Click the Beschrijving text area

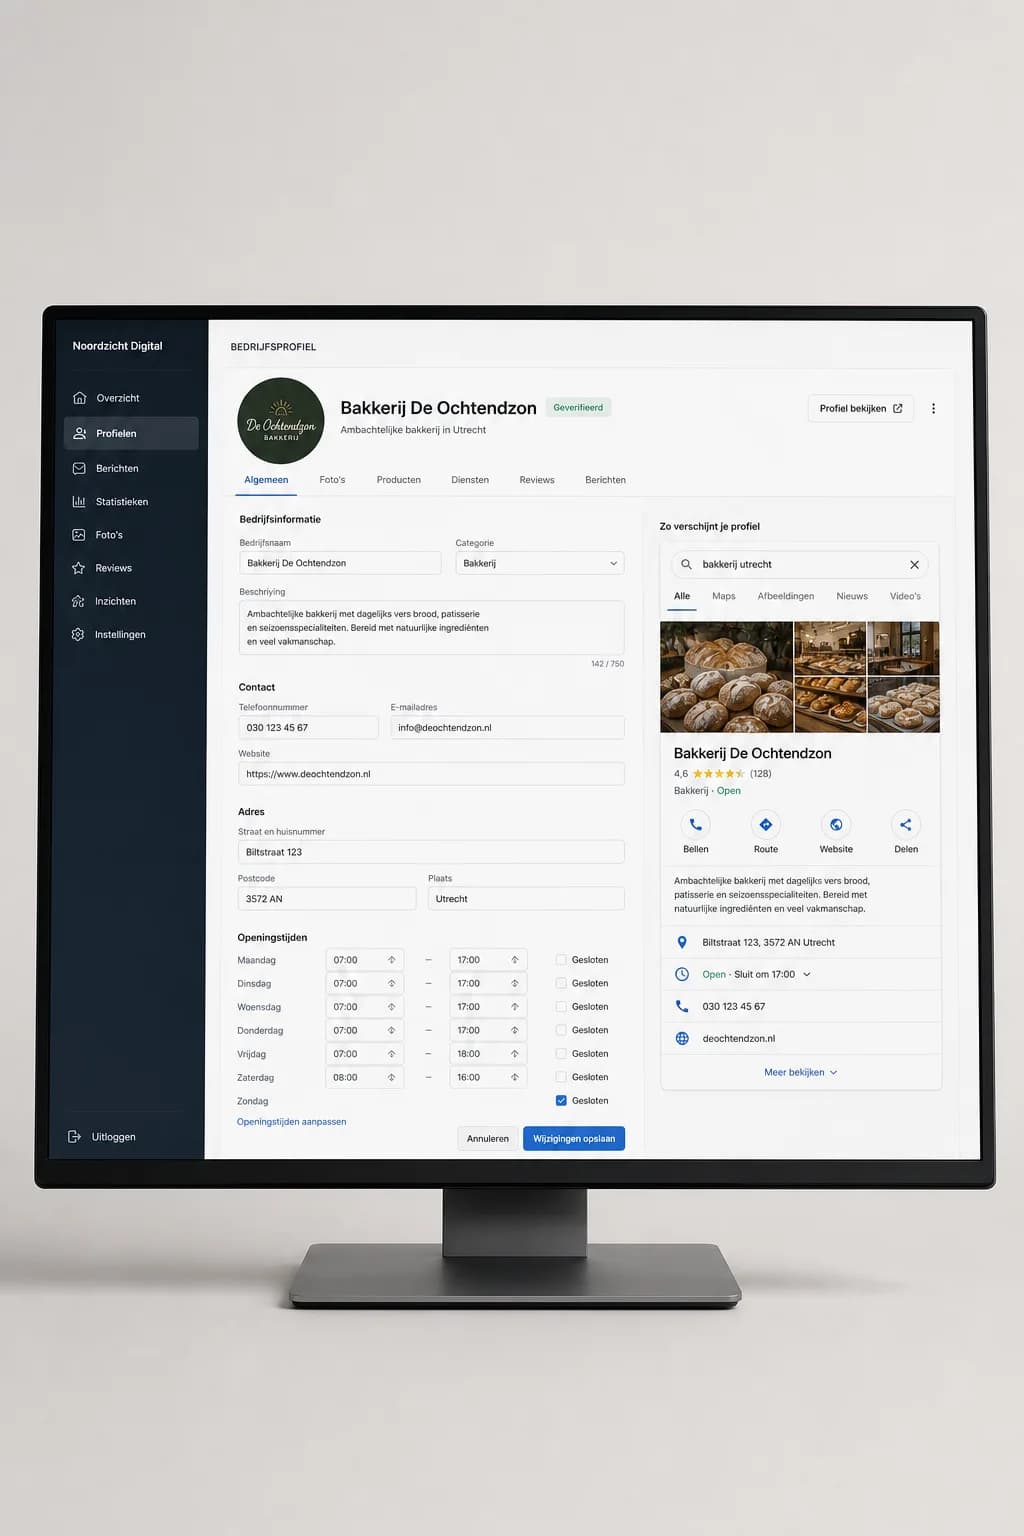click(x=432, y=628)
